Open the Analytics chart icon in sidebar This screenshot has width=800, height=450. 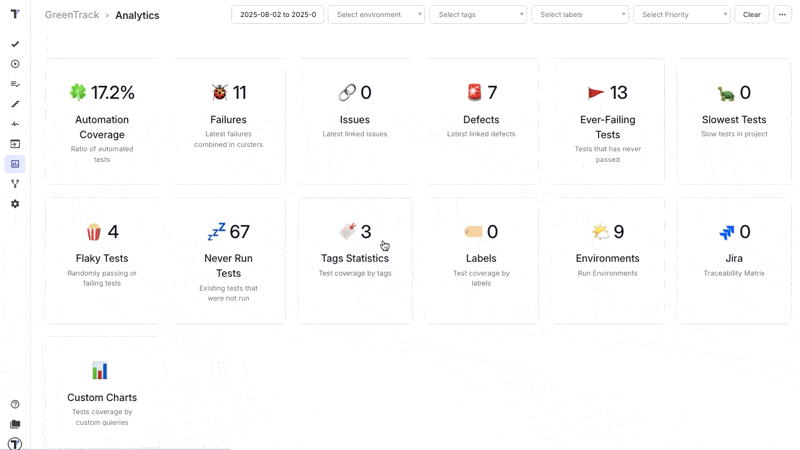[15, 164]
